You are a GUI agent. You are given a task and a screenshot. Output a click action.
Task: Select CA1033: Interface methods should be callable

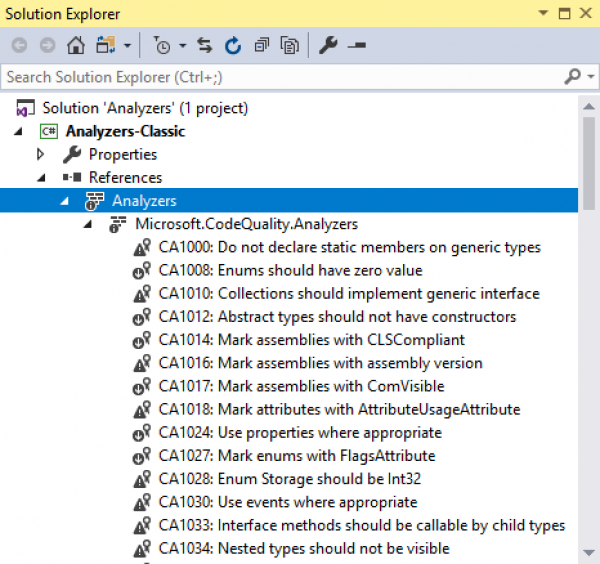pos(362,525)
